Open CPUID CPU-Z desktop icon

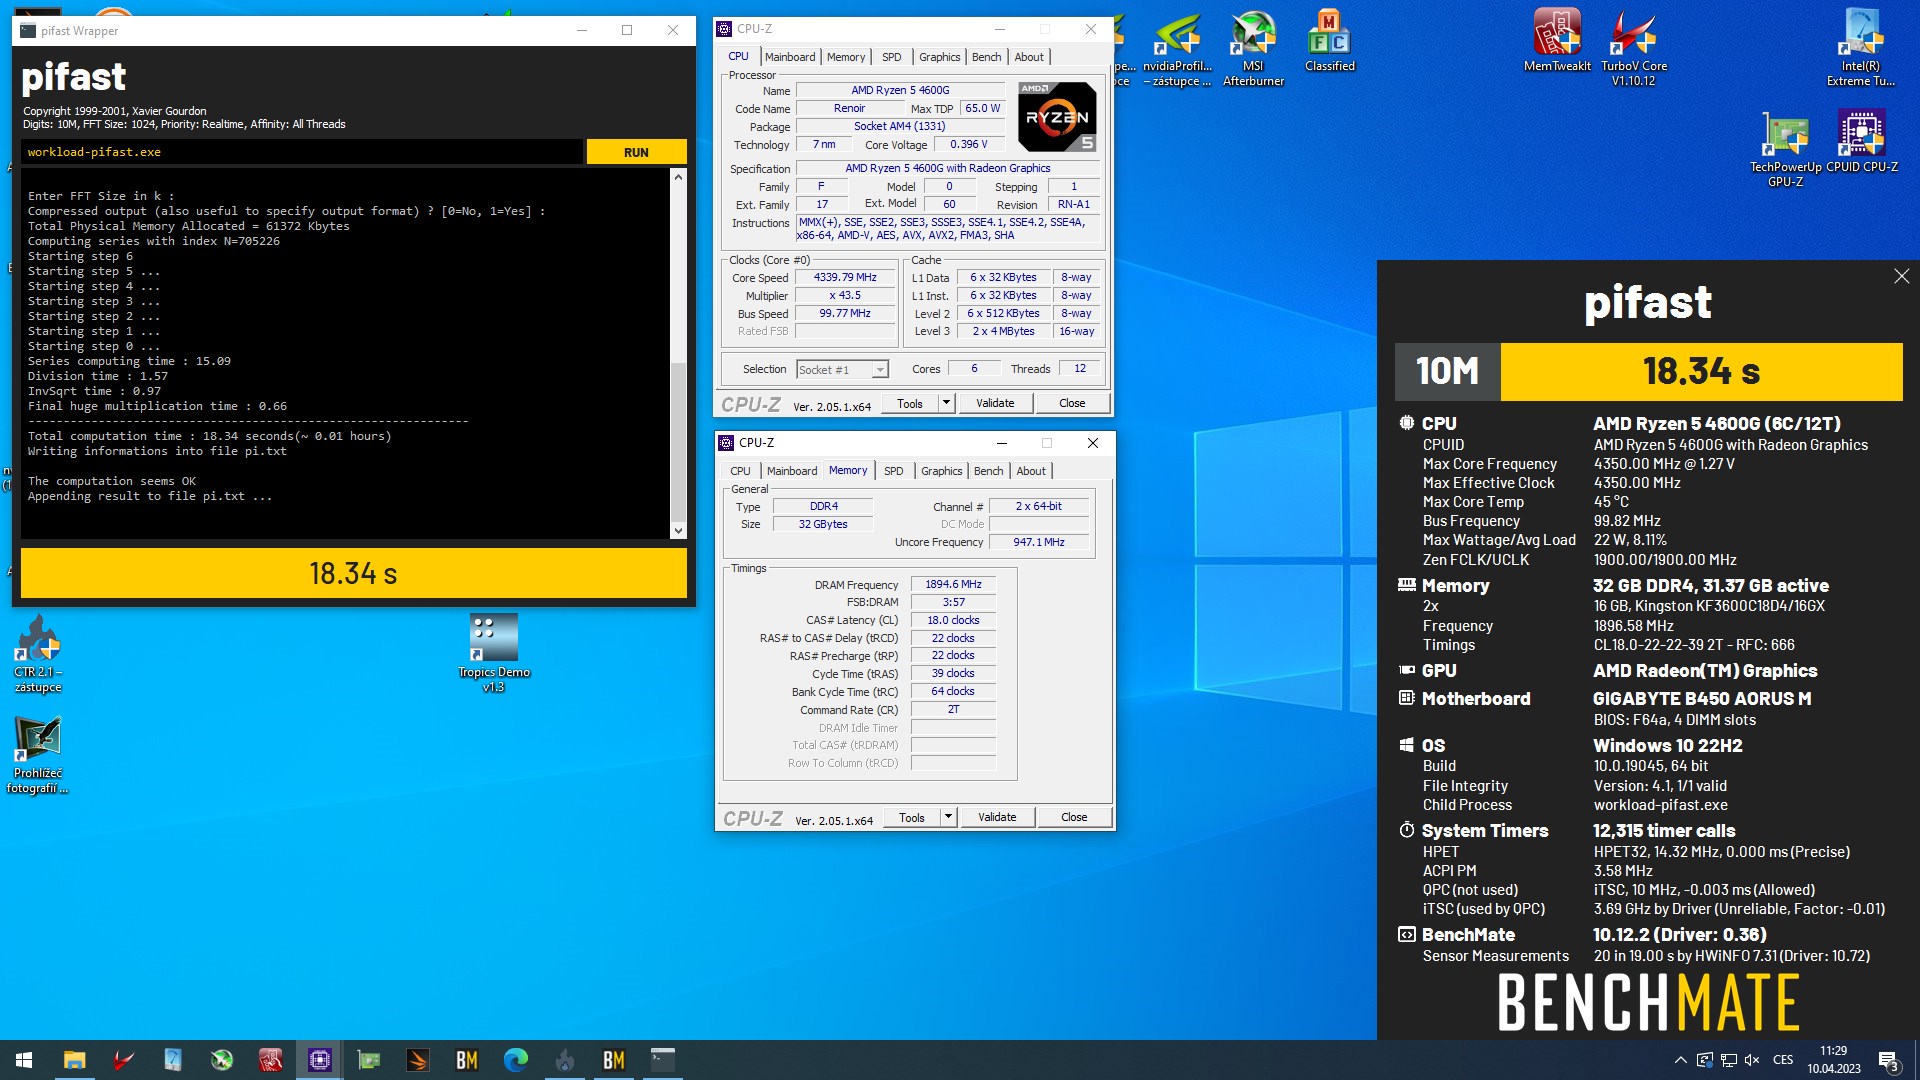point(1861,142)
